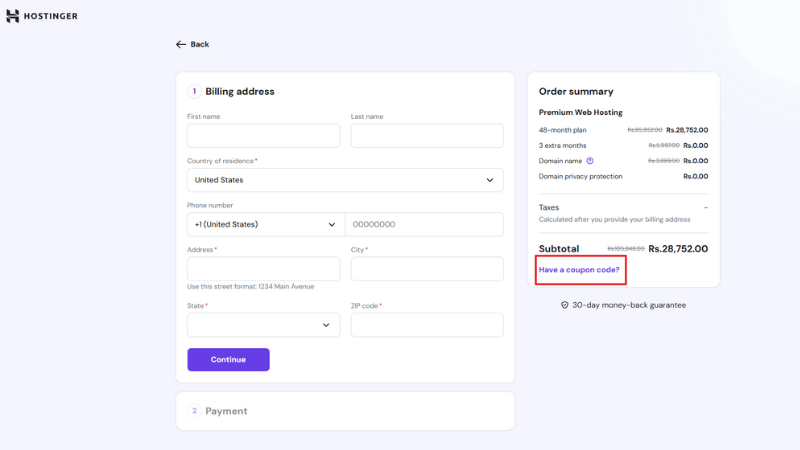Viewport: 800px width, 450px height.
Task: Click the 'Domain privacy protection' label
Action: point(581,177)
